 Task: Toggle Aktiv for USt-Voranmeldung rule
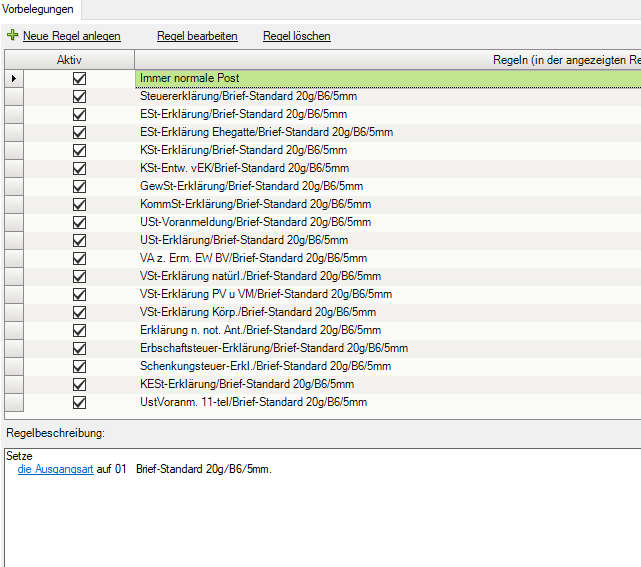79,222
